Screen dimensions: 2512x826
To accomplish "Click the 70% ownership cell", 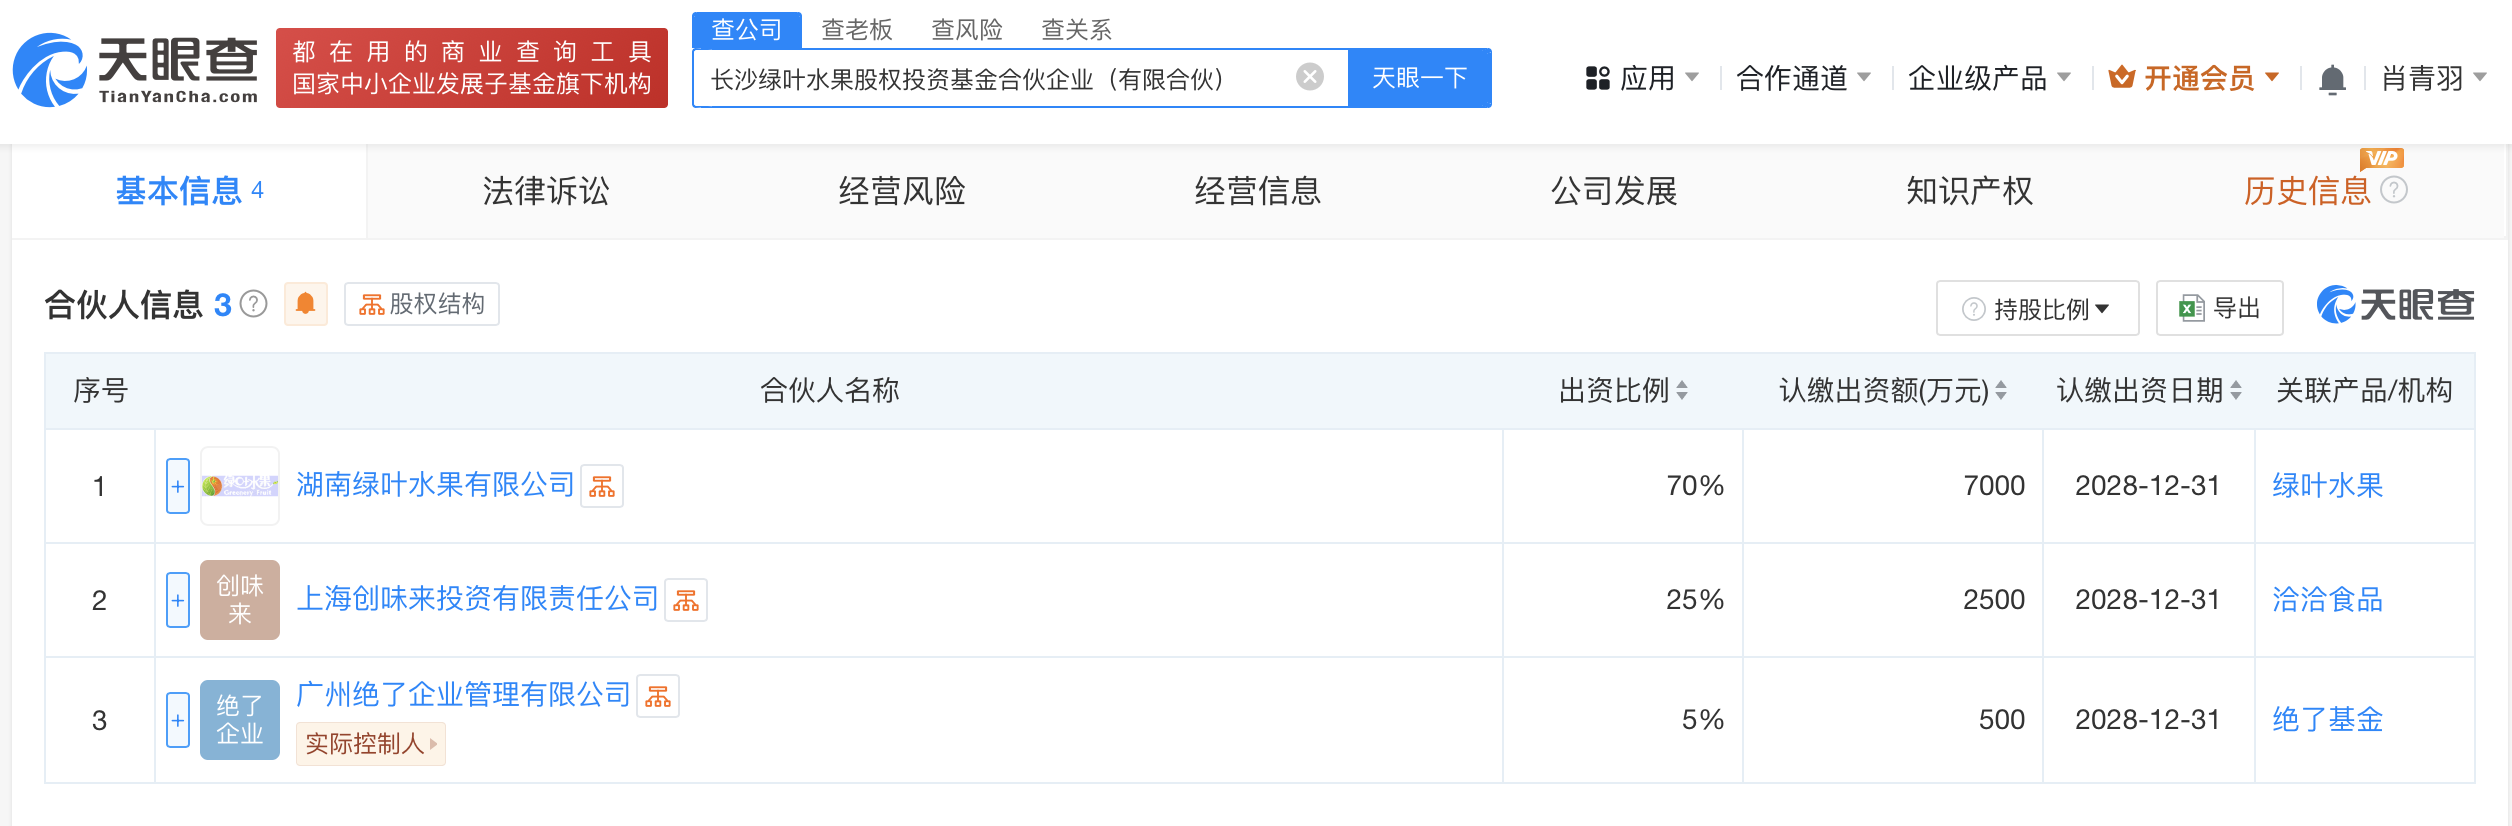I will pos(1623,486).
